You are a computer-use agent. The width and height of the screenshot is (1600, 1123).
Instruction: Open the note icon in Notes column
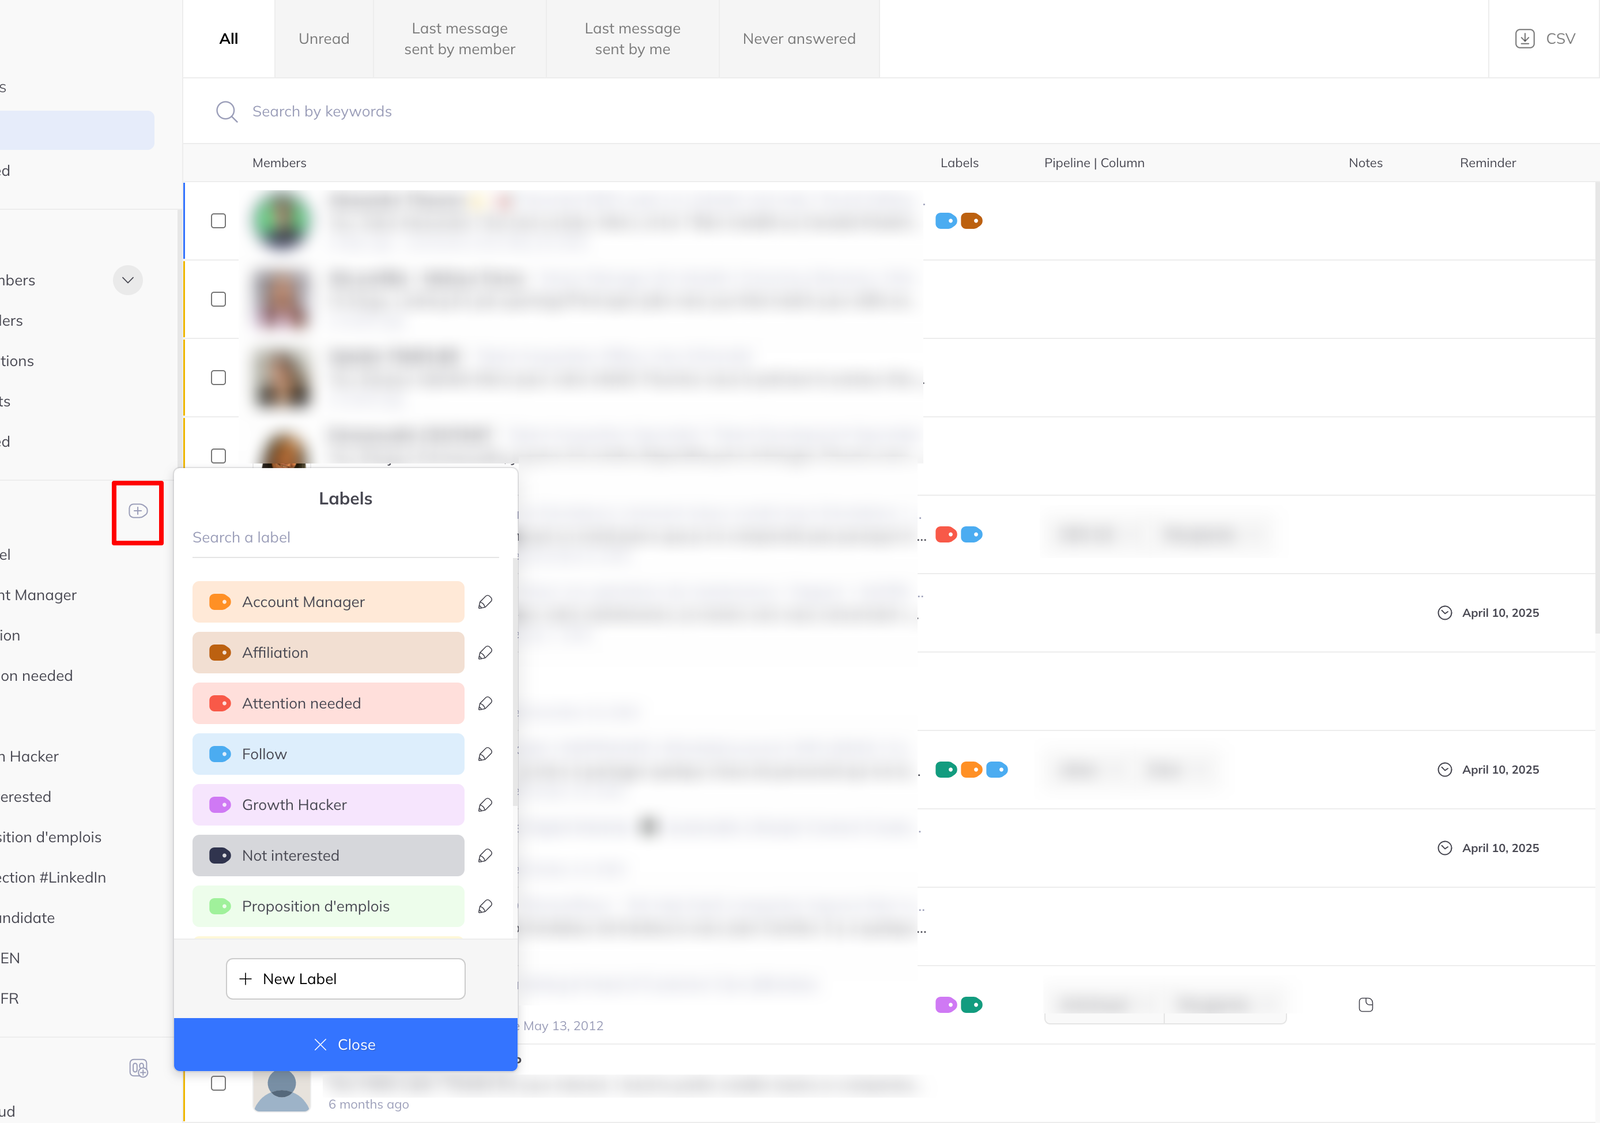pyautogui.click(x=1366, y=1005)
